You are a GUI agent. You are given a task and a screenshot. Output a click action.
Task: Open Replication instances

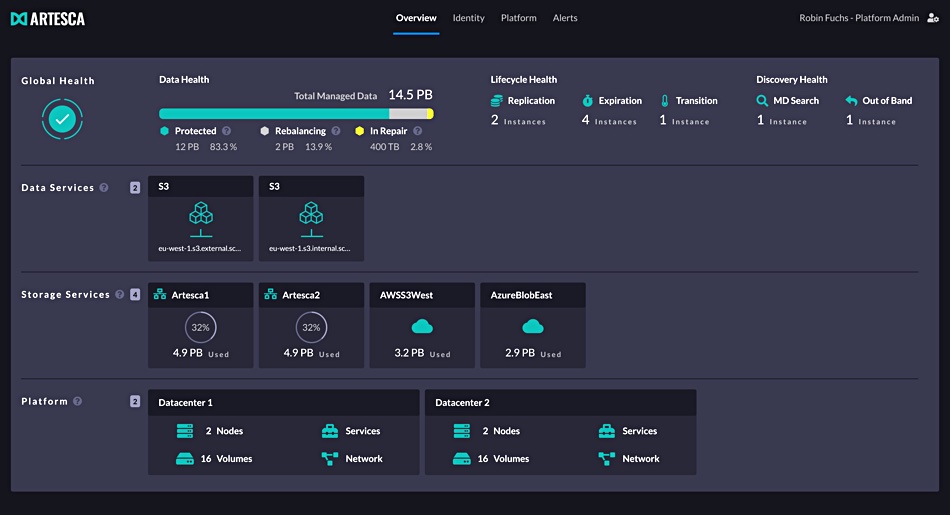tap(518, 121)
